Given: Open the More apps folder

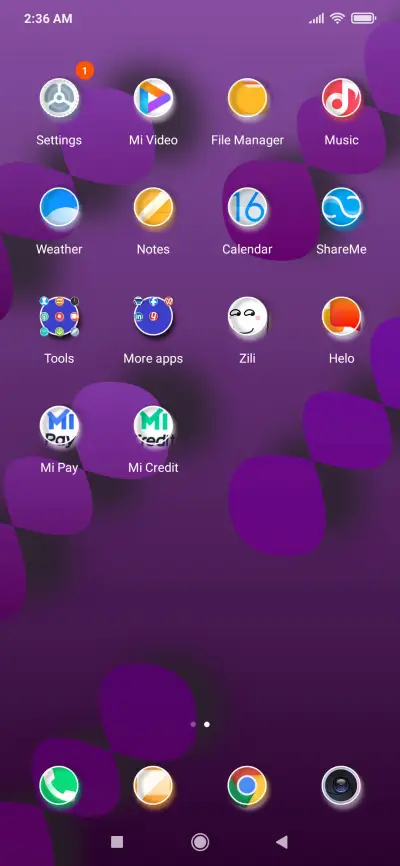Looking at the screenshot, I should pyautogui.click(x=153, y=316).
